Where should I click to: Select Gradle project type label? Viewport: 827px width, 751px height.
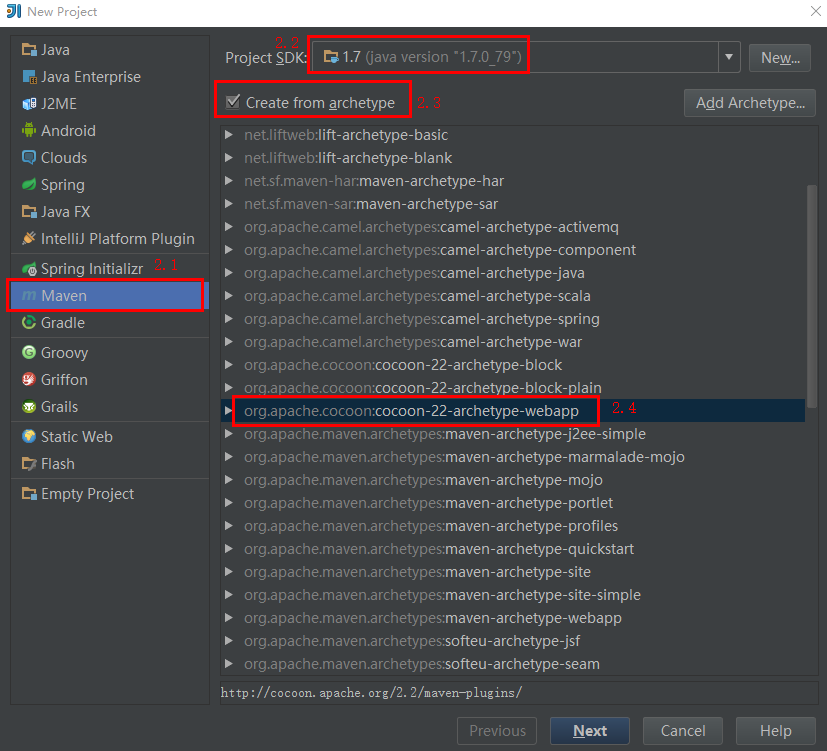pos(63,322)
